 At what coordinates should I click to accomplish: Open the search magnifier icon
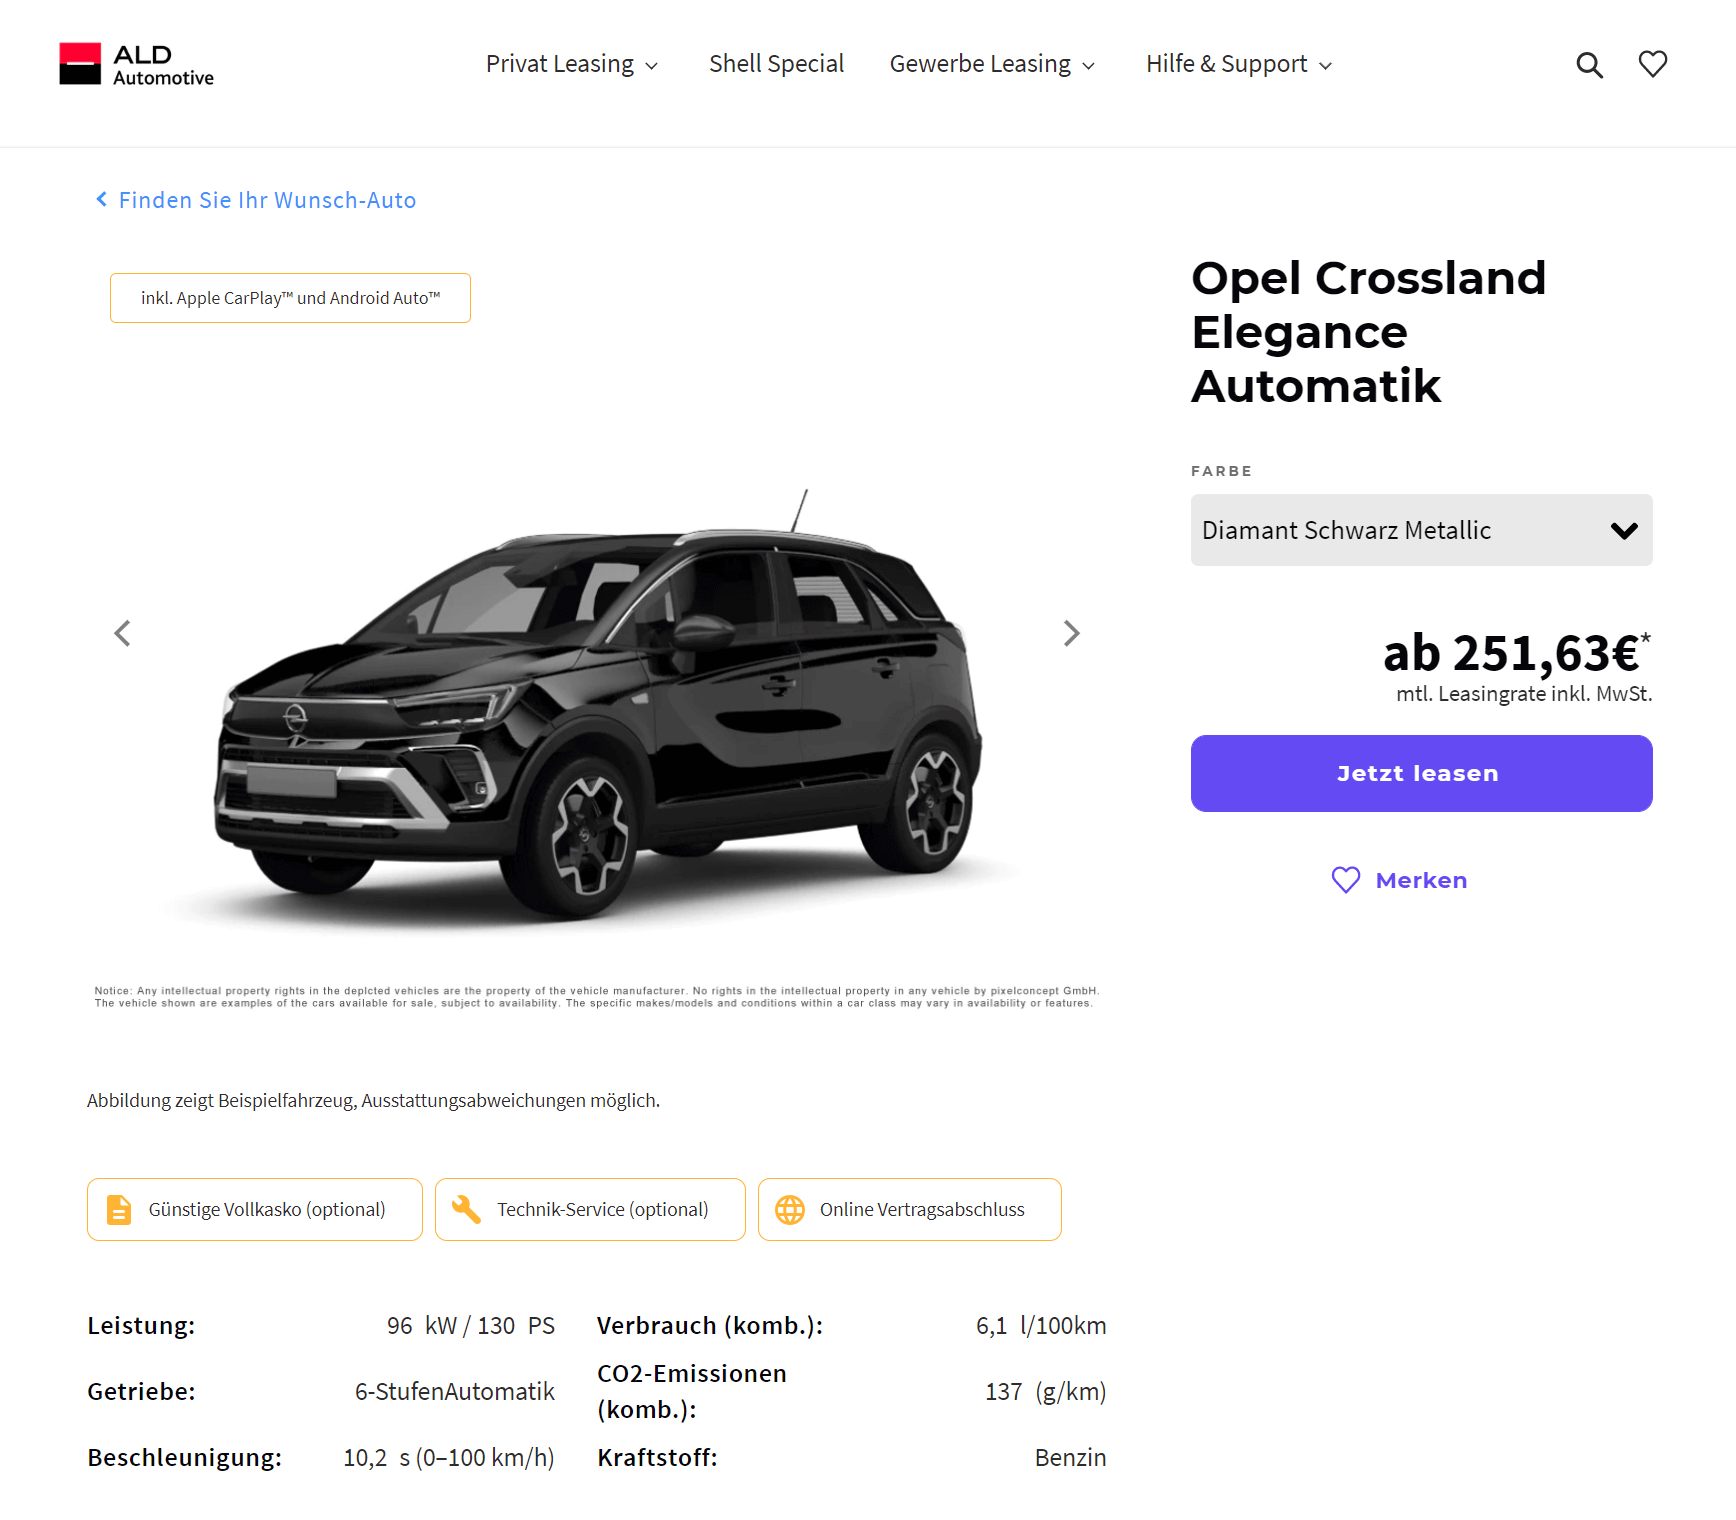click(x=1589, y=65)
